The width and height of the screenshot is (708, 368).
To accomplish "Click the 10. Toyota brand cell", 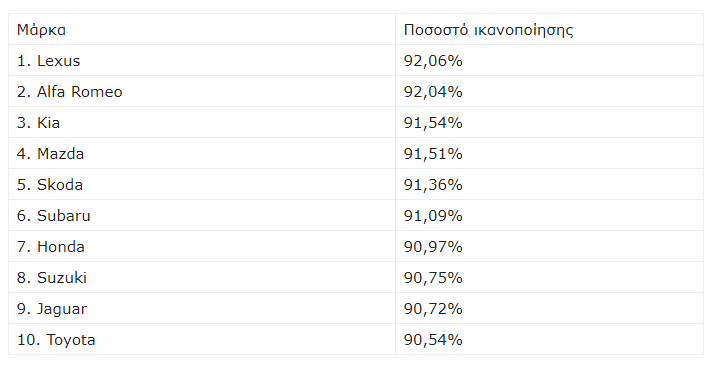I will coord(202,339).
